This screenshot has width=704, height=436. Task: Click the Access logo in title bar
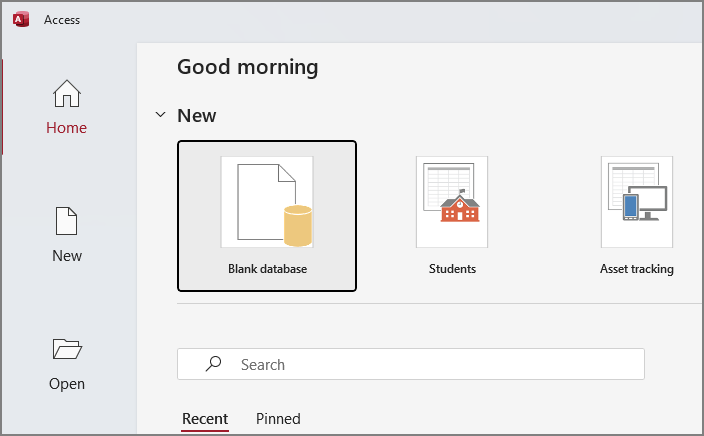21,19
